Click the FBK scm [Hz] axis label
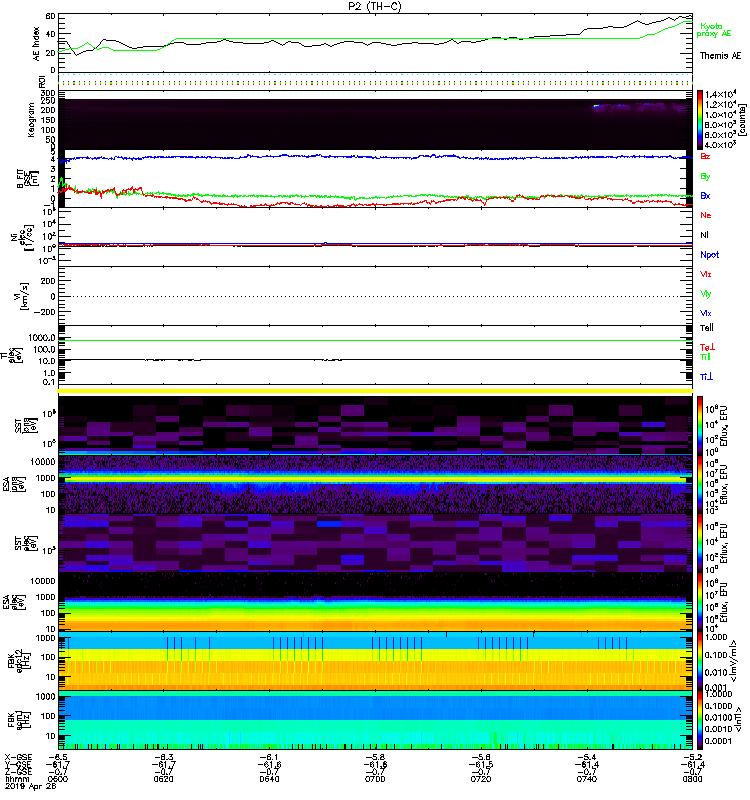This screenshot has width=750, height=800. 18,720
